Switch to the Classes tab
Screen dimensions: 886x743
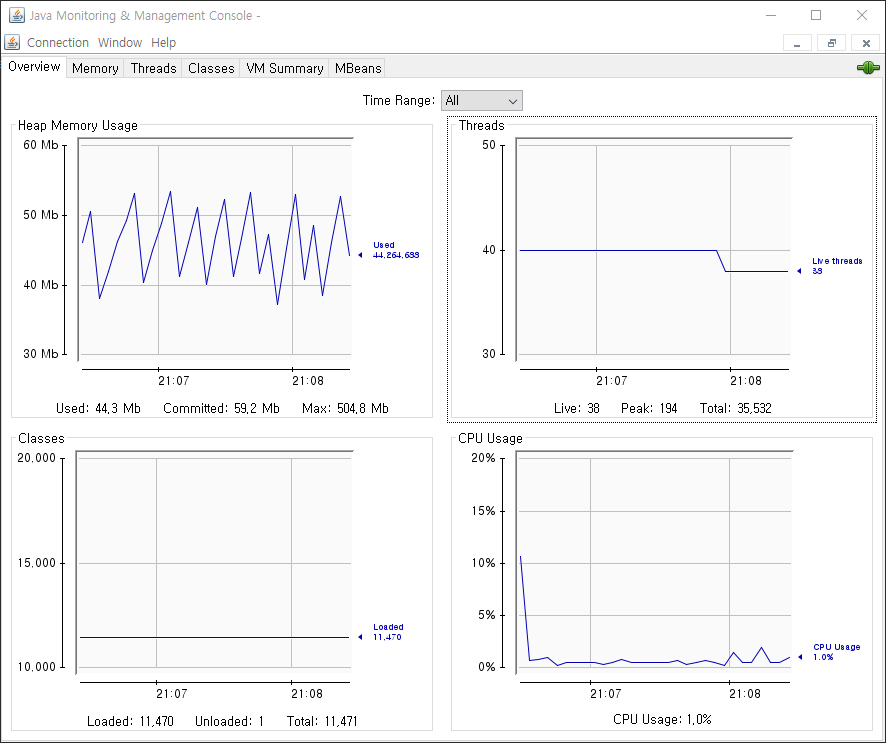pos(211,68)
